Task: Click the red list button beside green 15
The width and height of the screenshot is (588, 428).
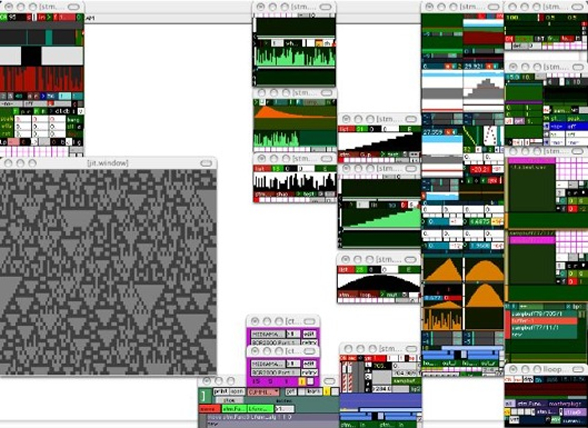Action: click(262, 169)
